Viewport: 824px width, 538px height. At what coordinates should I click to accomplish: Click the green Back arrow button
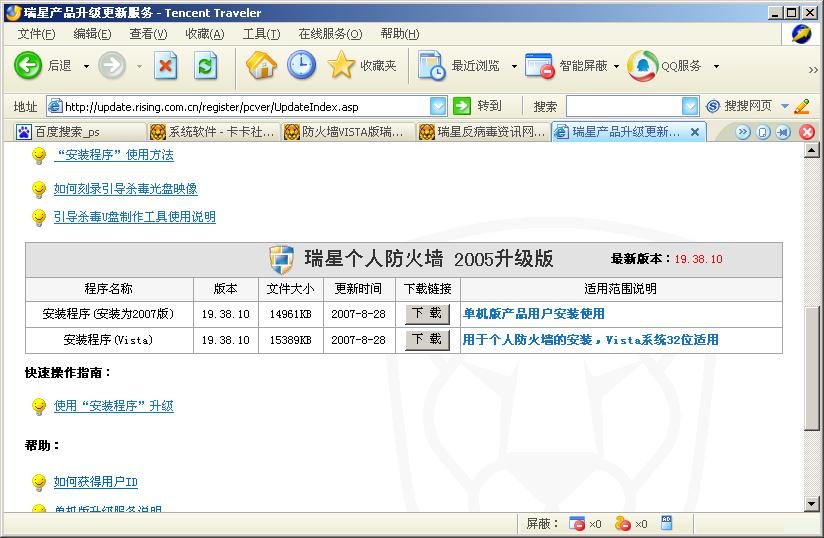(x=28, y=66)
